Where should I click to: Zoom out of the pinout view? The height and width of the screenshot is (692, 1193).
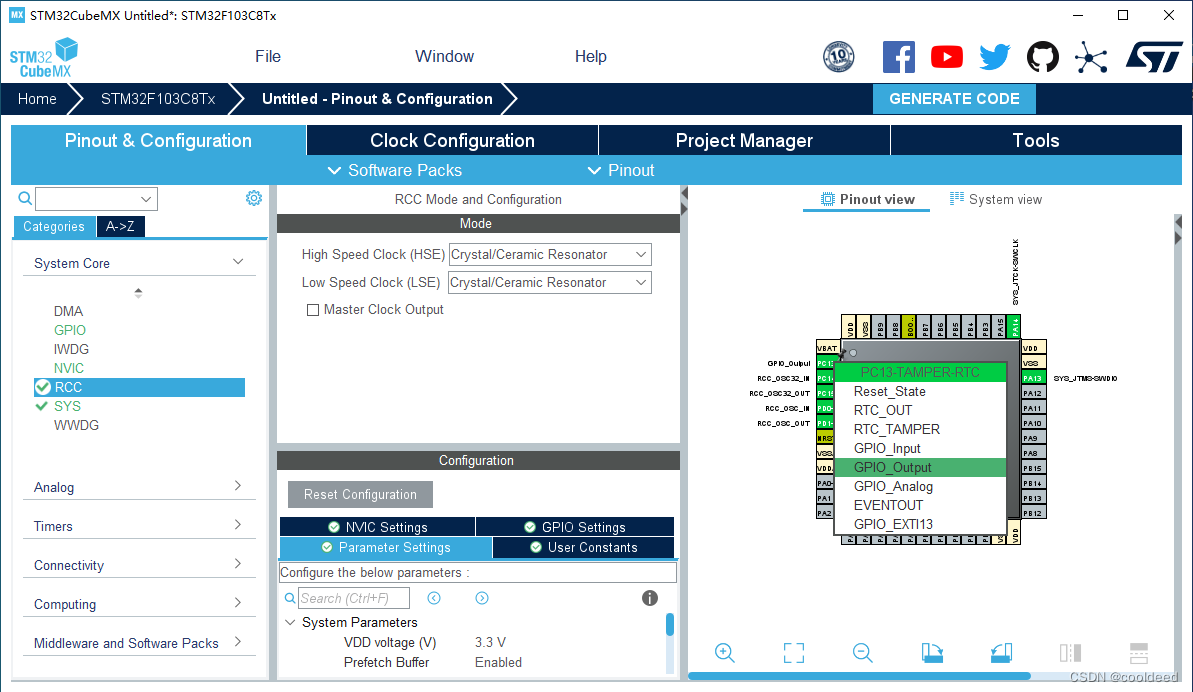click(862, 652)
